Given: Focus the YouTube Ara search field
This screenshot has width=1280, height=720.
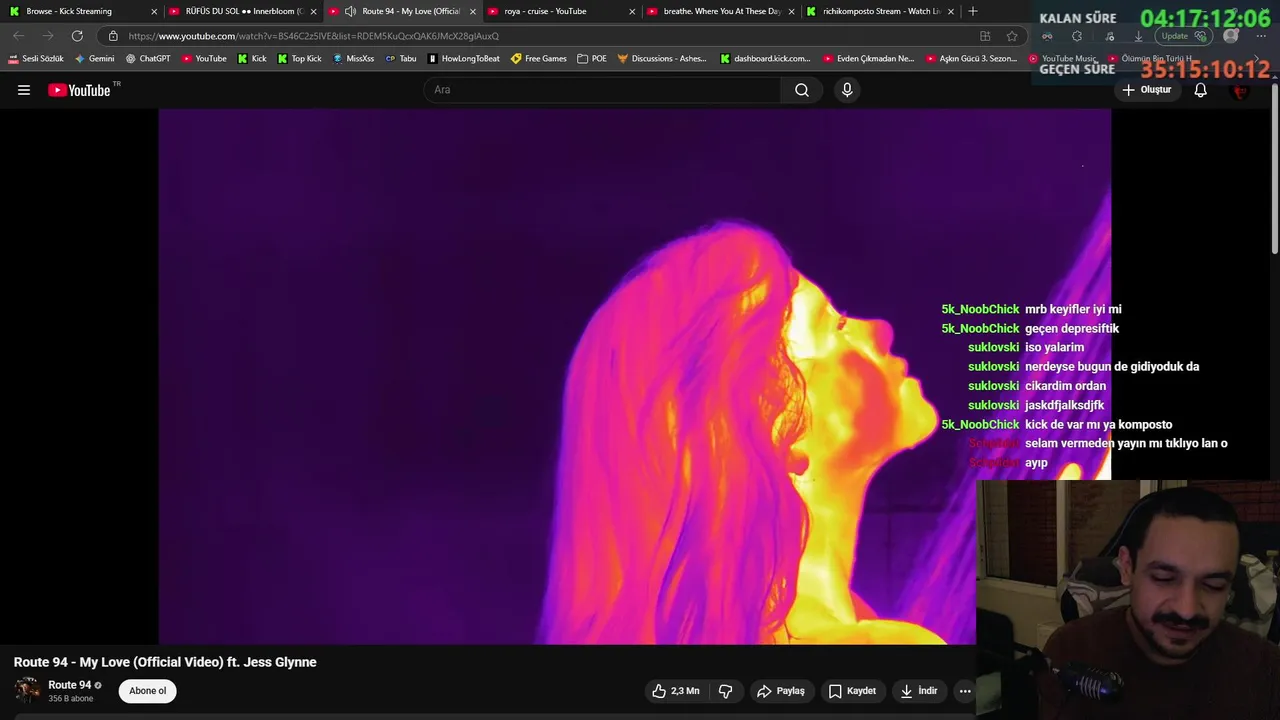Looking at the screenshot, I should point(603,90).
